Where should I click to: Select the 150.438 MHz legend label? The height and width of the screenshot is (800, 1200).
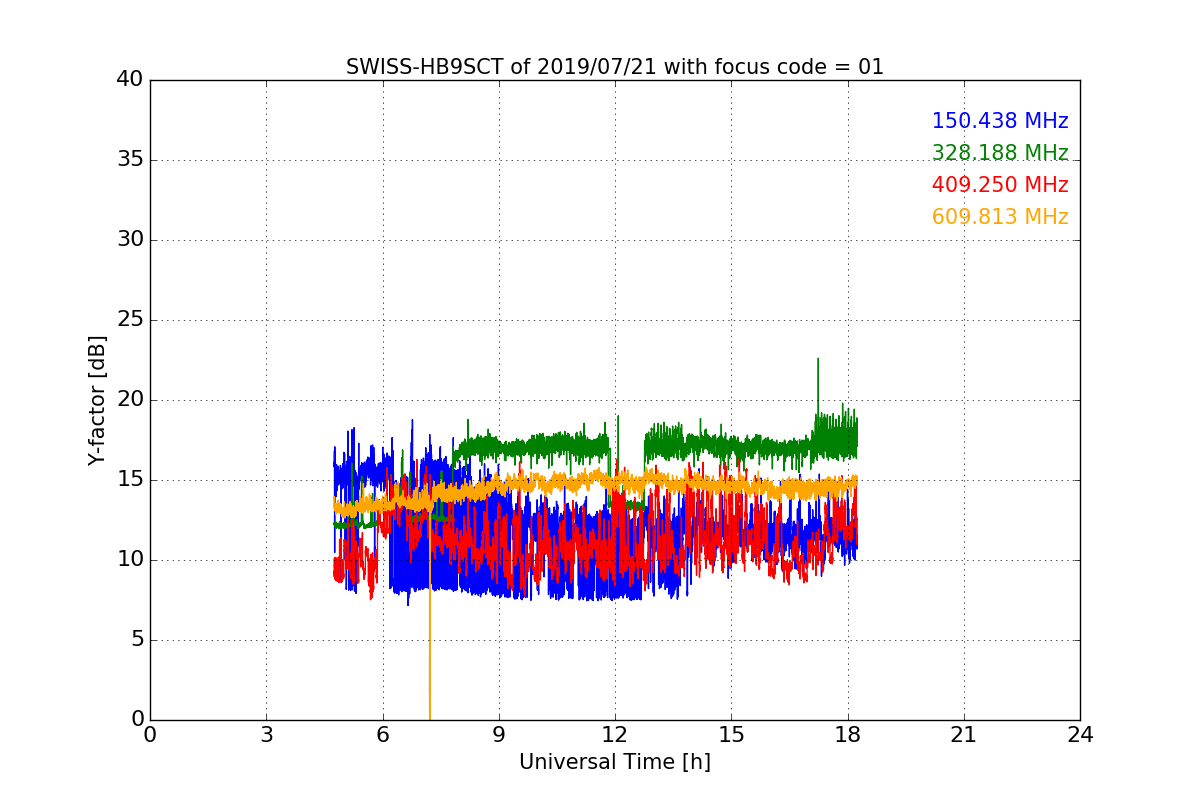1000,121
